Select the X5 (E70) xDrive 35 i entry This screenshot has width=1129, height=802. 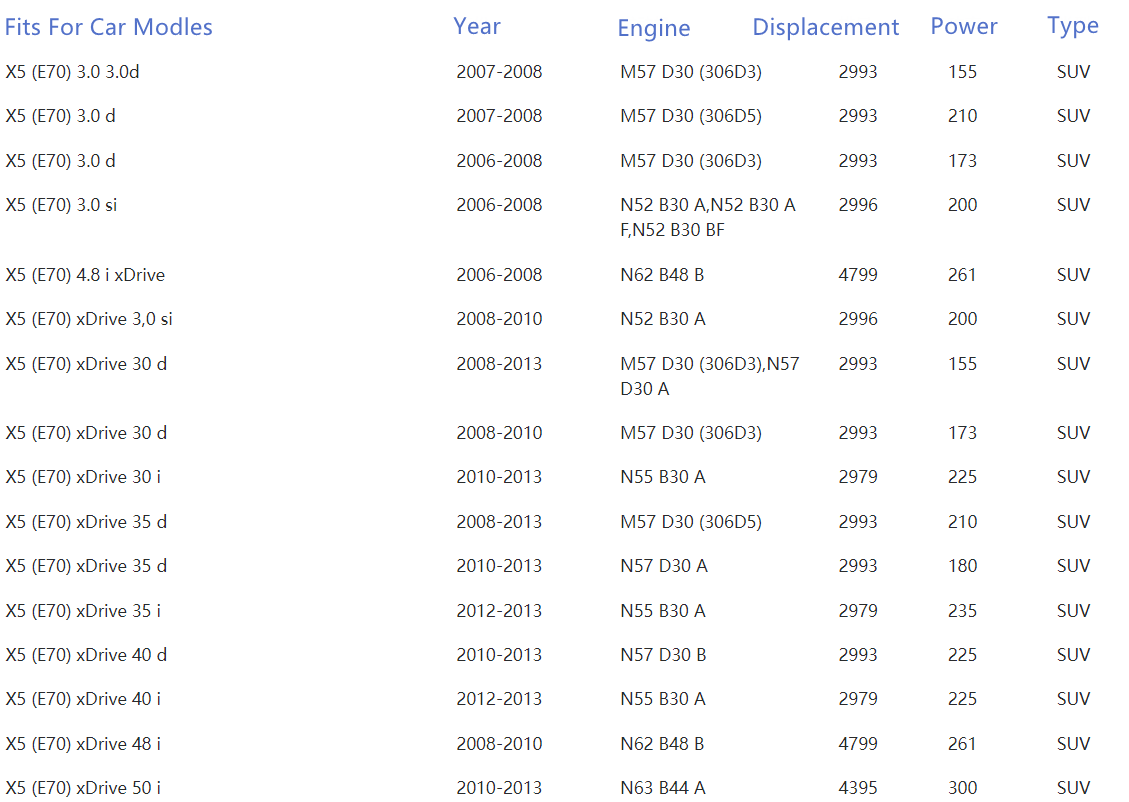[x=83, y=611]
